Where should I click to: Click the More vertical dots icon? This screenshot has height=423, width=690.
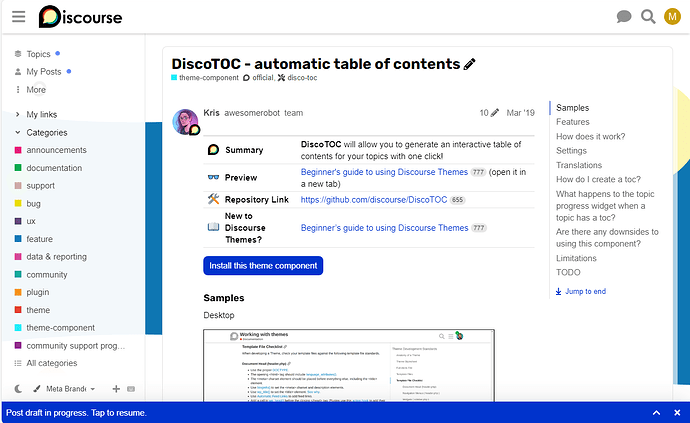point(18,89)
